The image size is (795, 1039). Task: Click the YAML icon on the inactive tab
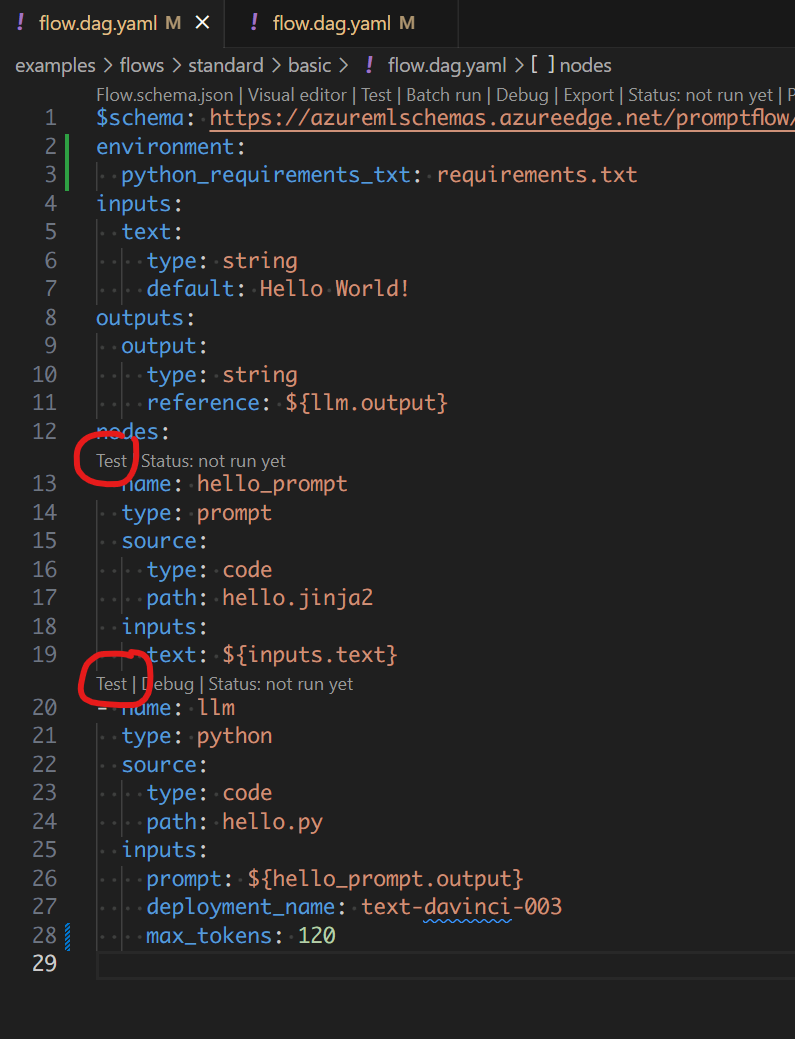pos(254,23)
